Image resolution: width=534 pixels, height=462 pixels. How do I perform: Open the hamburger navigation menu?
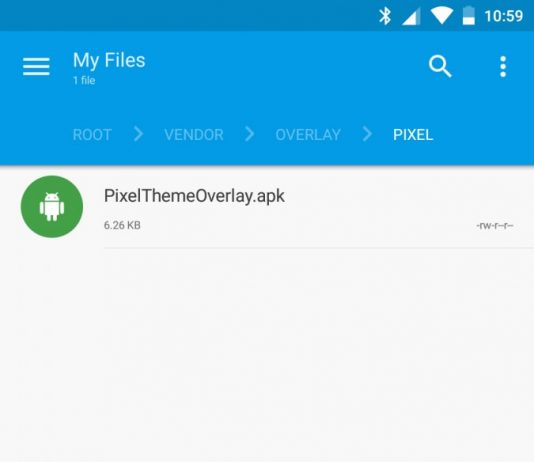pos(36,67)
